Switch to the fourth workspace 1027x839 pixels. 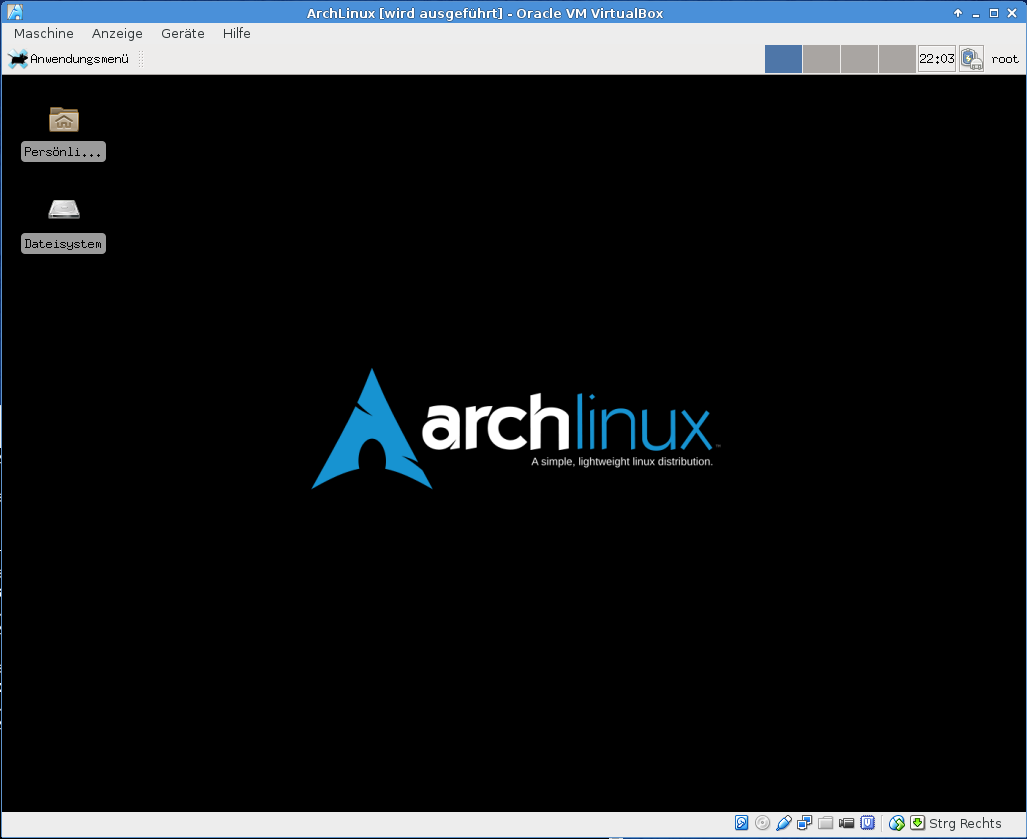point(897,59)
